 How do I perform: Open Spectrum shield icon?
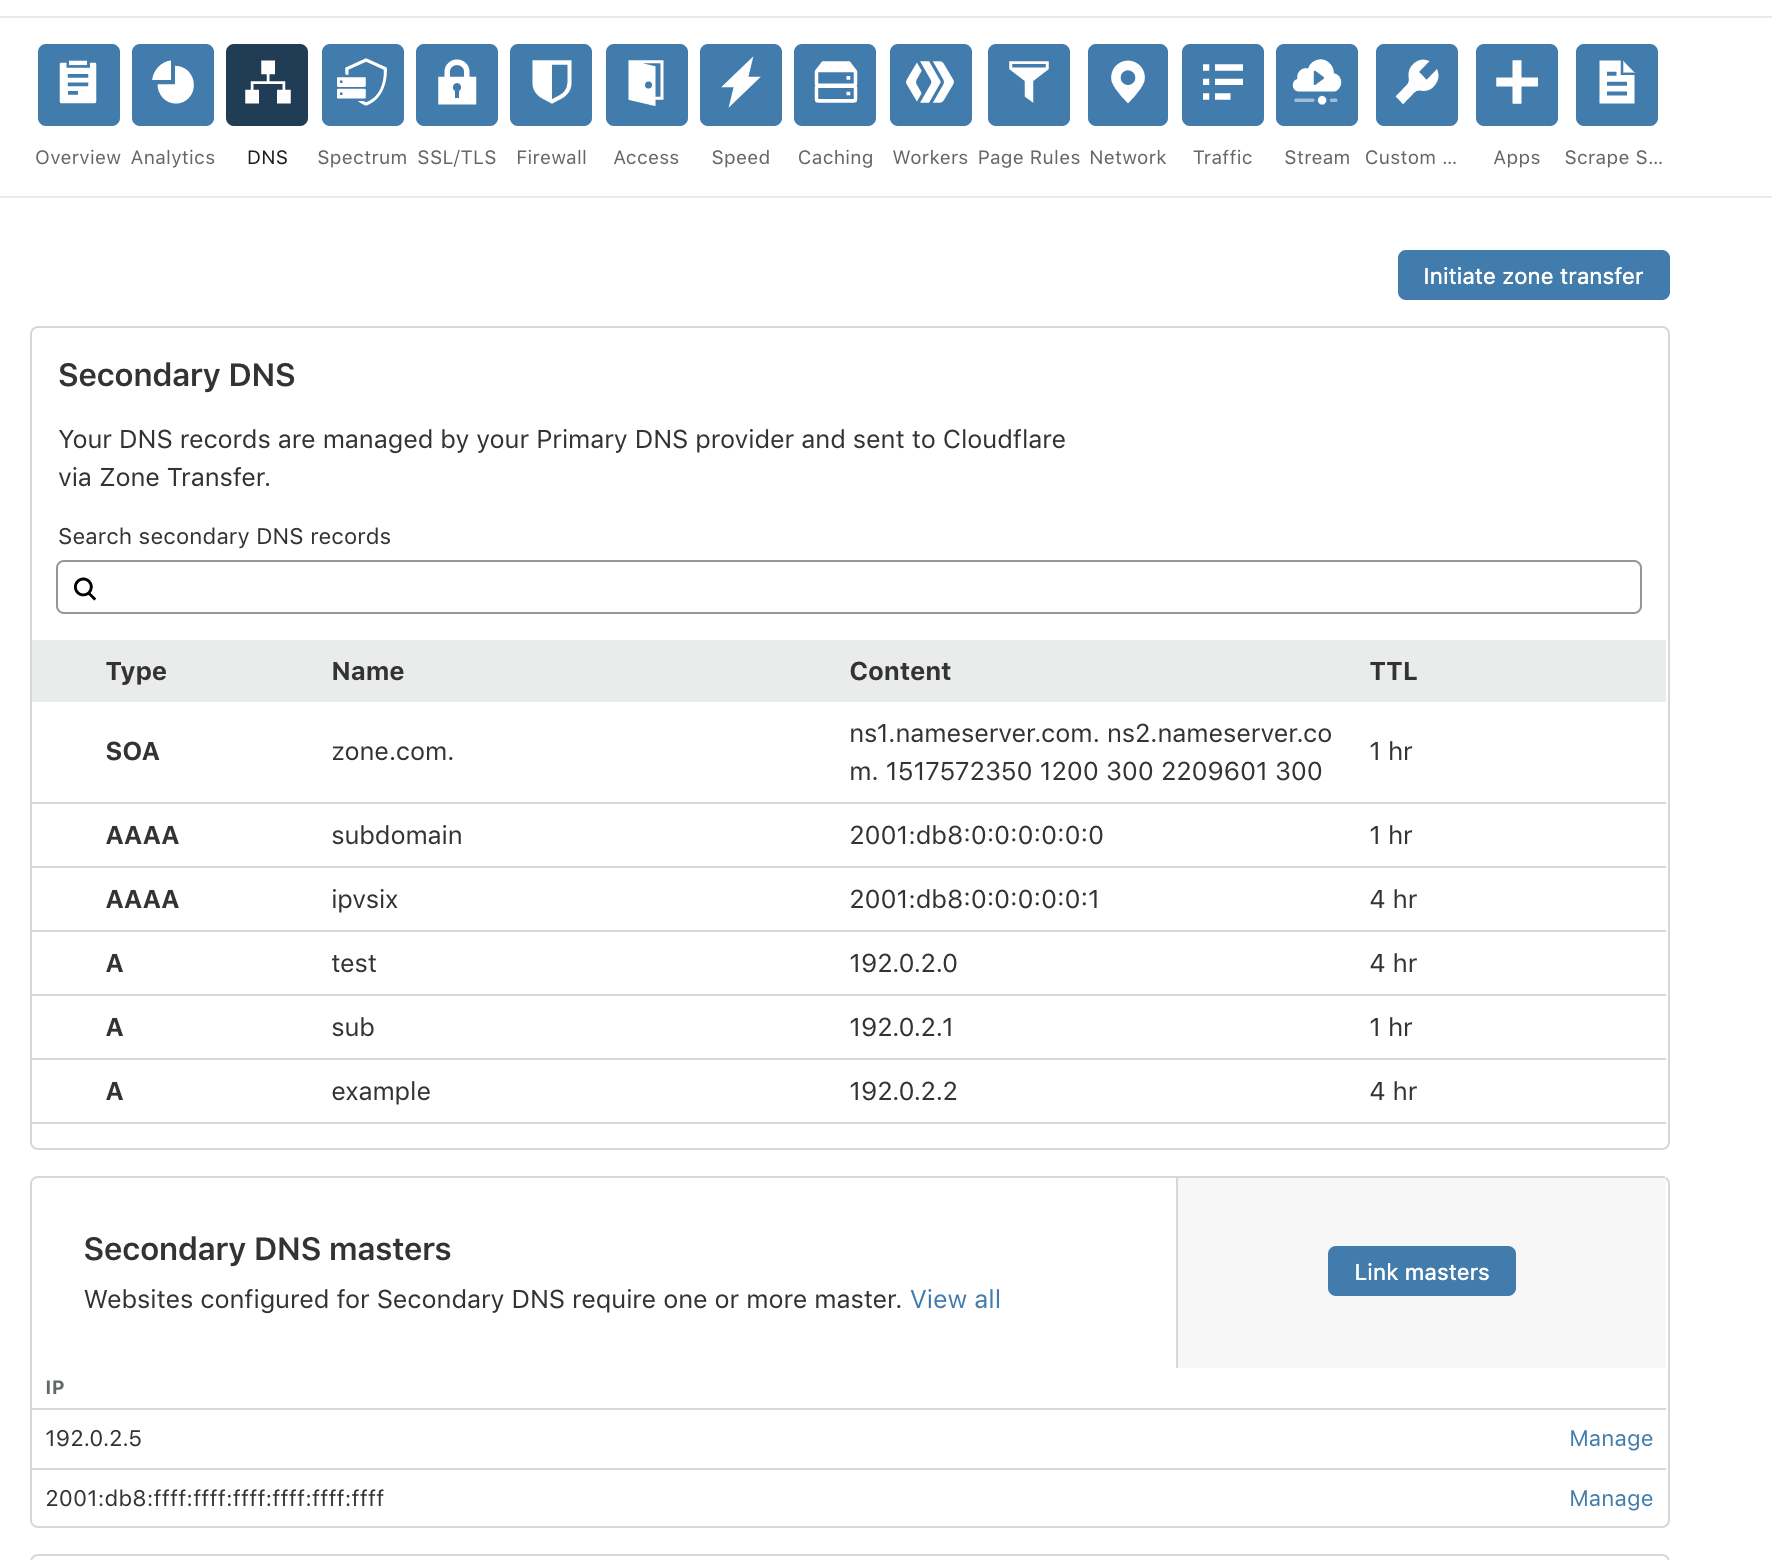[363, 85]
